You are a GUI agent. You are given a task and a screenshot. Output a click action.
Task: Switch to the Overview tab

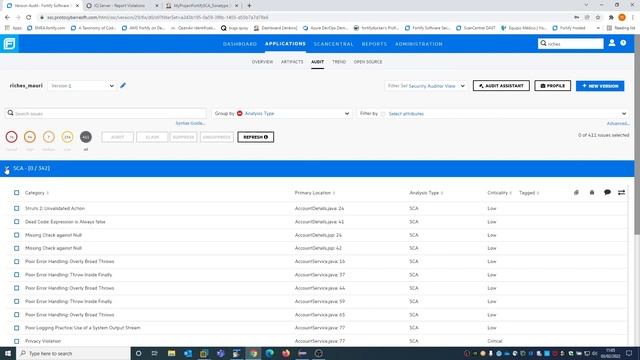(262, 62)
